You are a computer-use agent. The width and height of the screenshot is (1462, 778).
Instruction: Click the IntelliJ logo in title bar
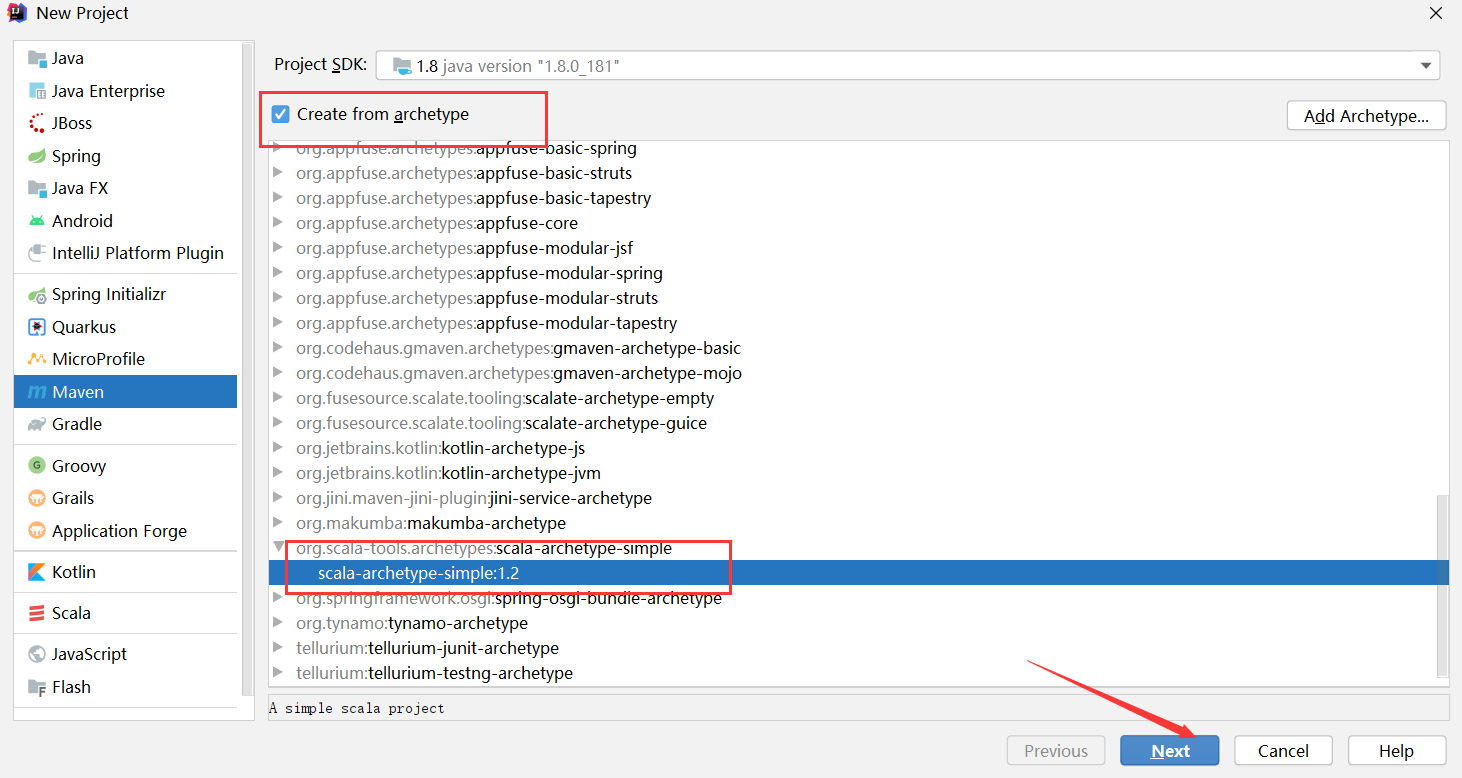point(17,13)
